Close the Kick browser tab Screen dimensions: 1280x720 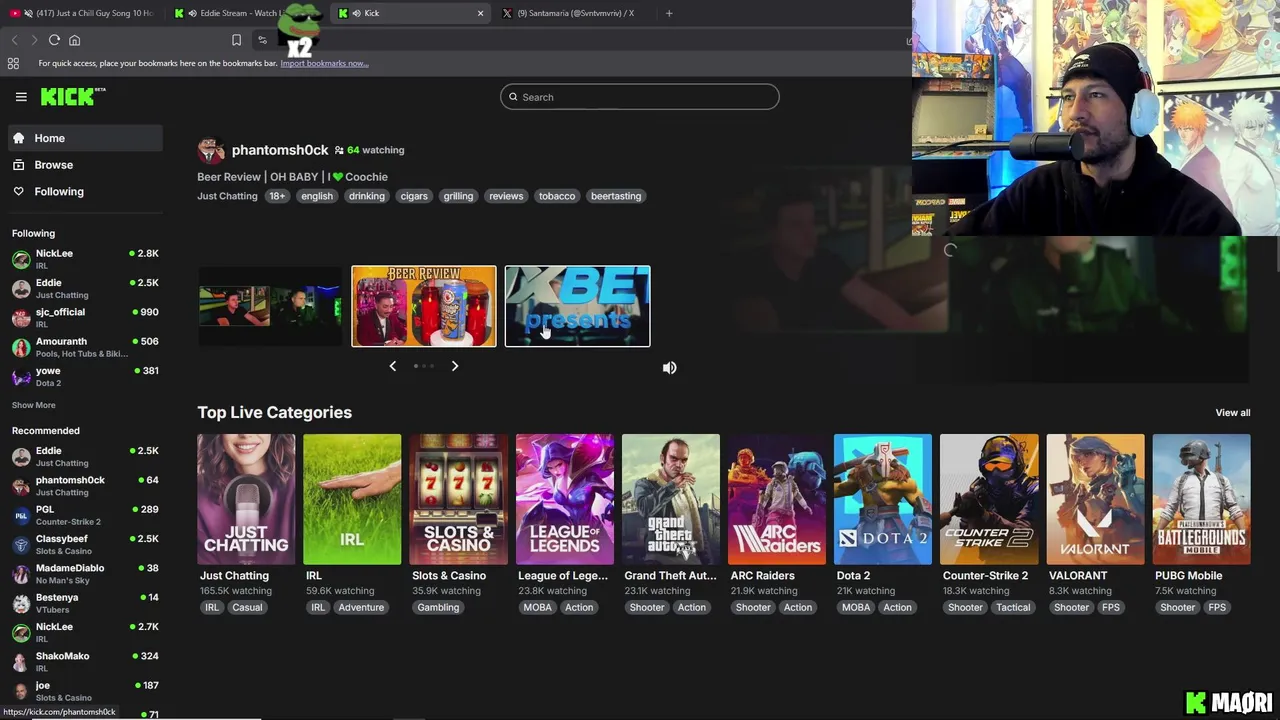(480, 13)
